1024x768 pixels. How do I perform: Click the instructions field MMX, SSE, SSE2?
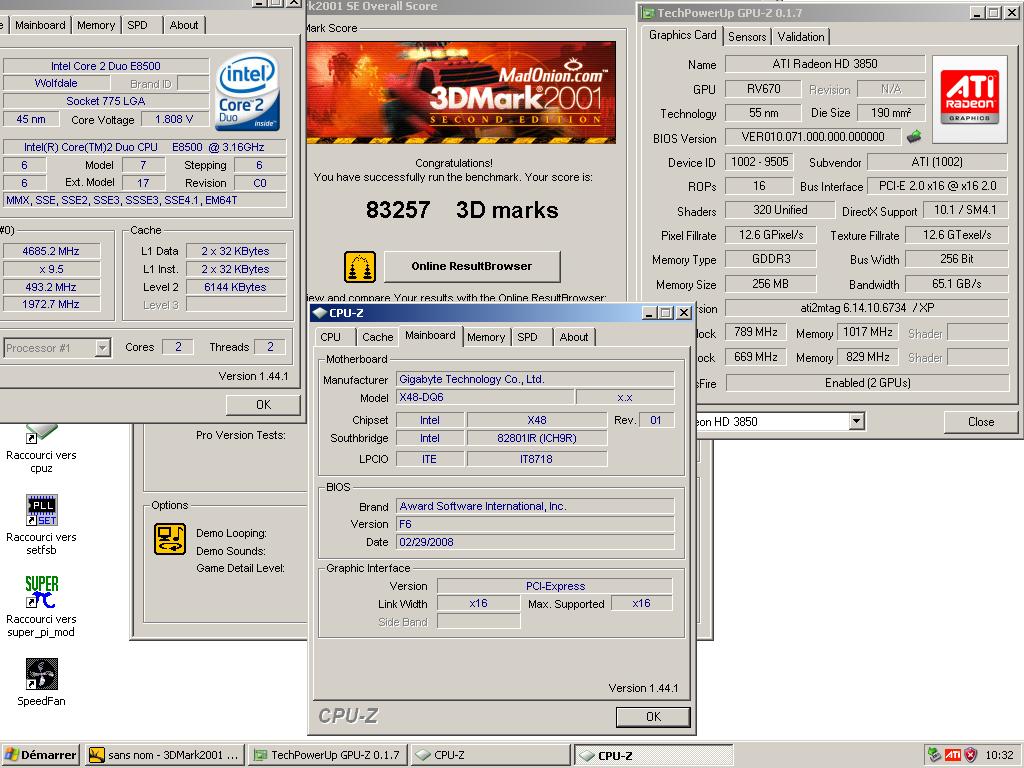[x=144, y=200]
